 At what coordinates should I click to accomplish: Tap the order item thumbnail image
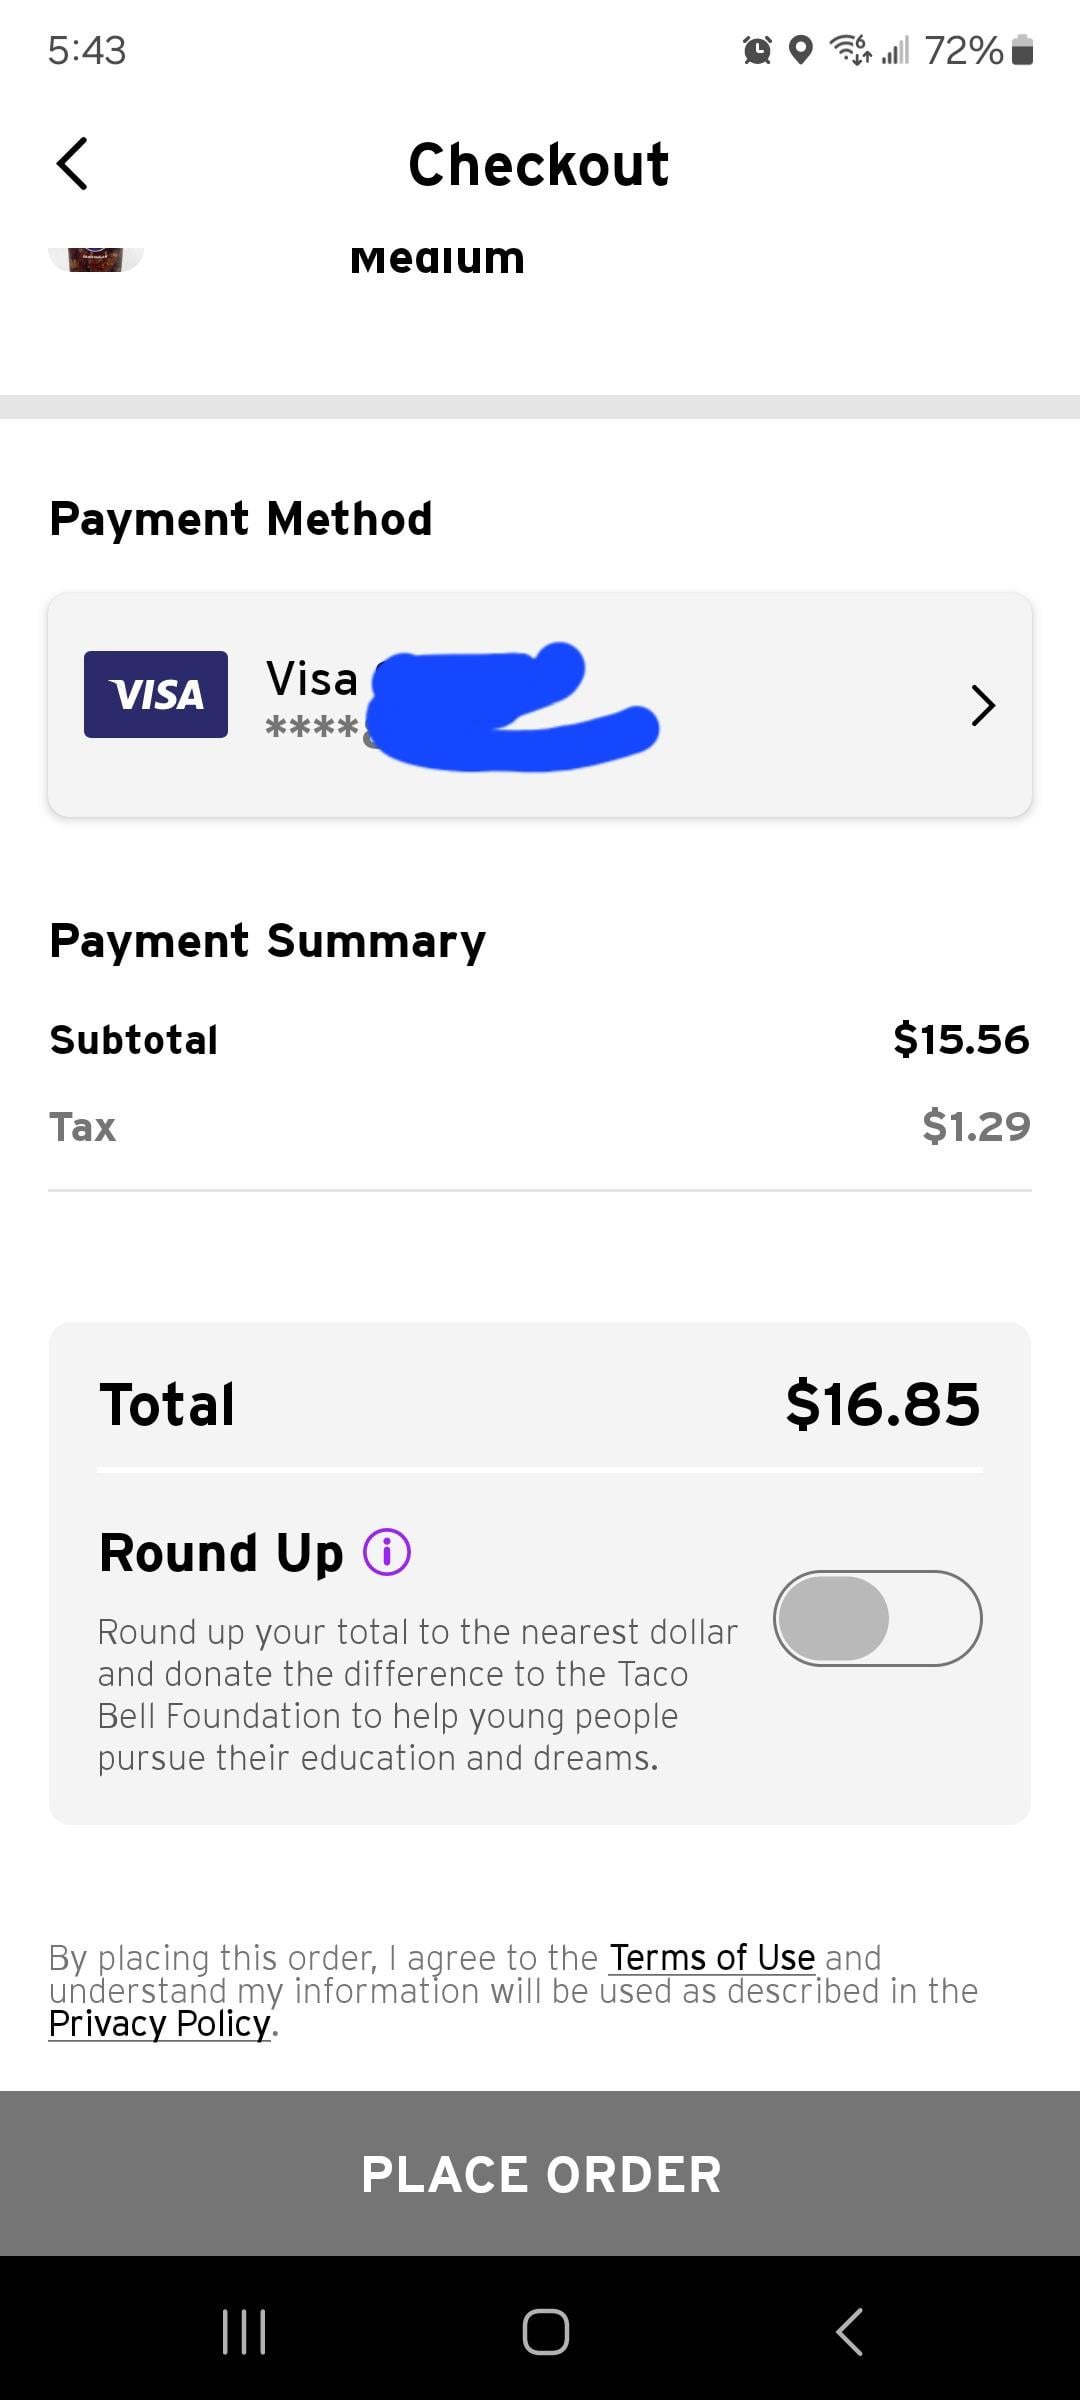(96, 259)
